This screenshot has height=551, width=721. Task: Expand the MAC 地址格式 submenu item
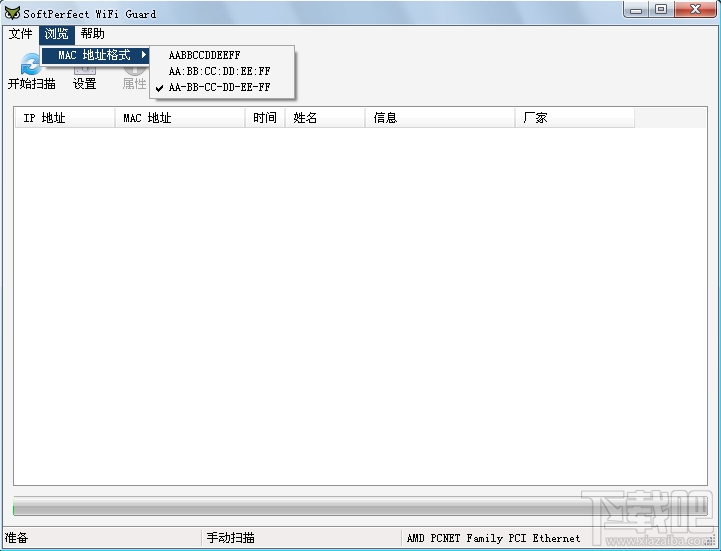click(96, 55)
